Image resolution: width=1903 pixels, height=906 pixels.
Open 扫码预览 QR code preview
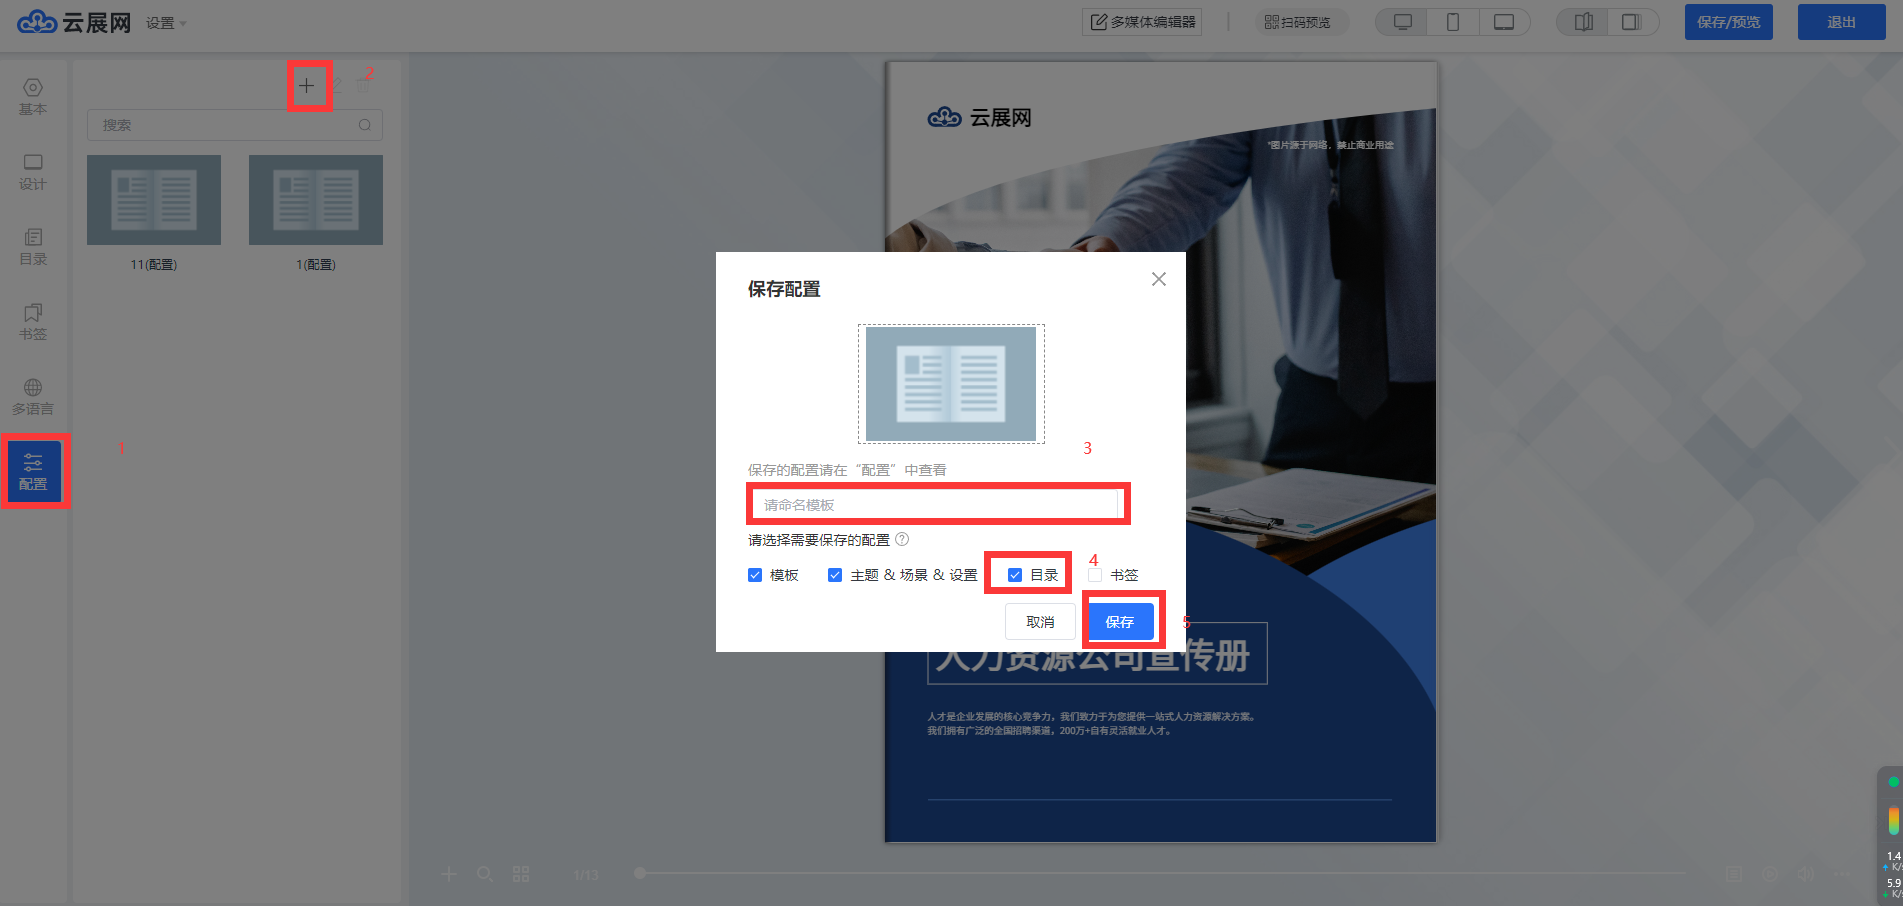click(x=1298, y=22)
